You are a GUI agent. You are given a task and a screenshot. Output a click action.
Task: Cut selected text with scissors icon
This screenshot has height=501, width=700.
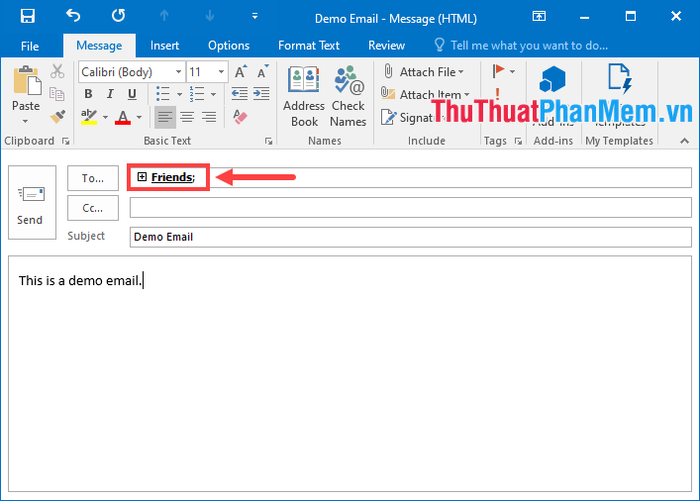click(57, 72)
